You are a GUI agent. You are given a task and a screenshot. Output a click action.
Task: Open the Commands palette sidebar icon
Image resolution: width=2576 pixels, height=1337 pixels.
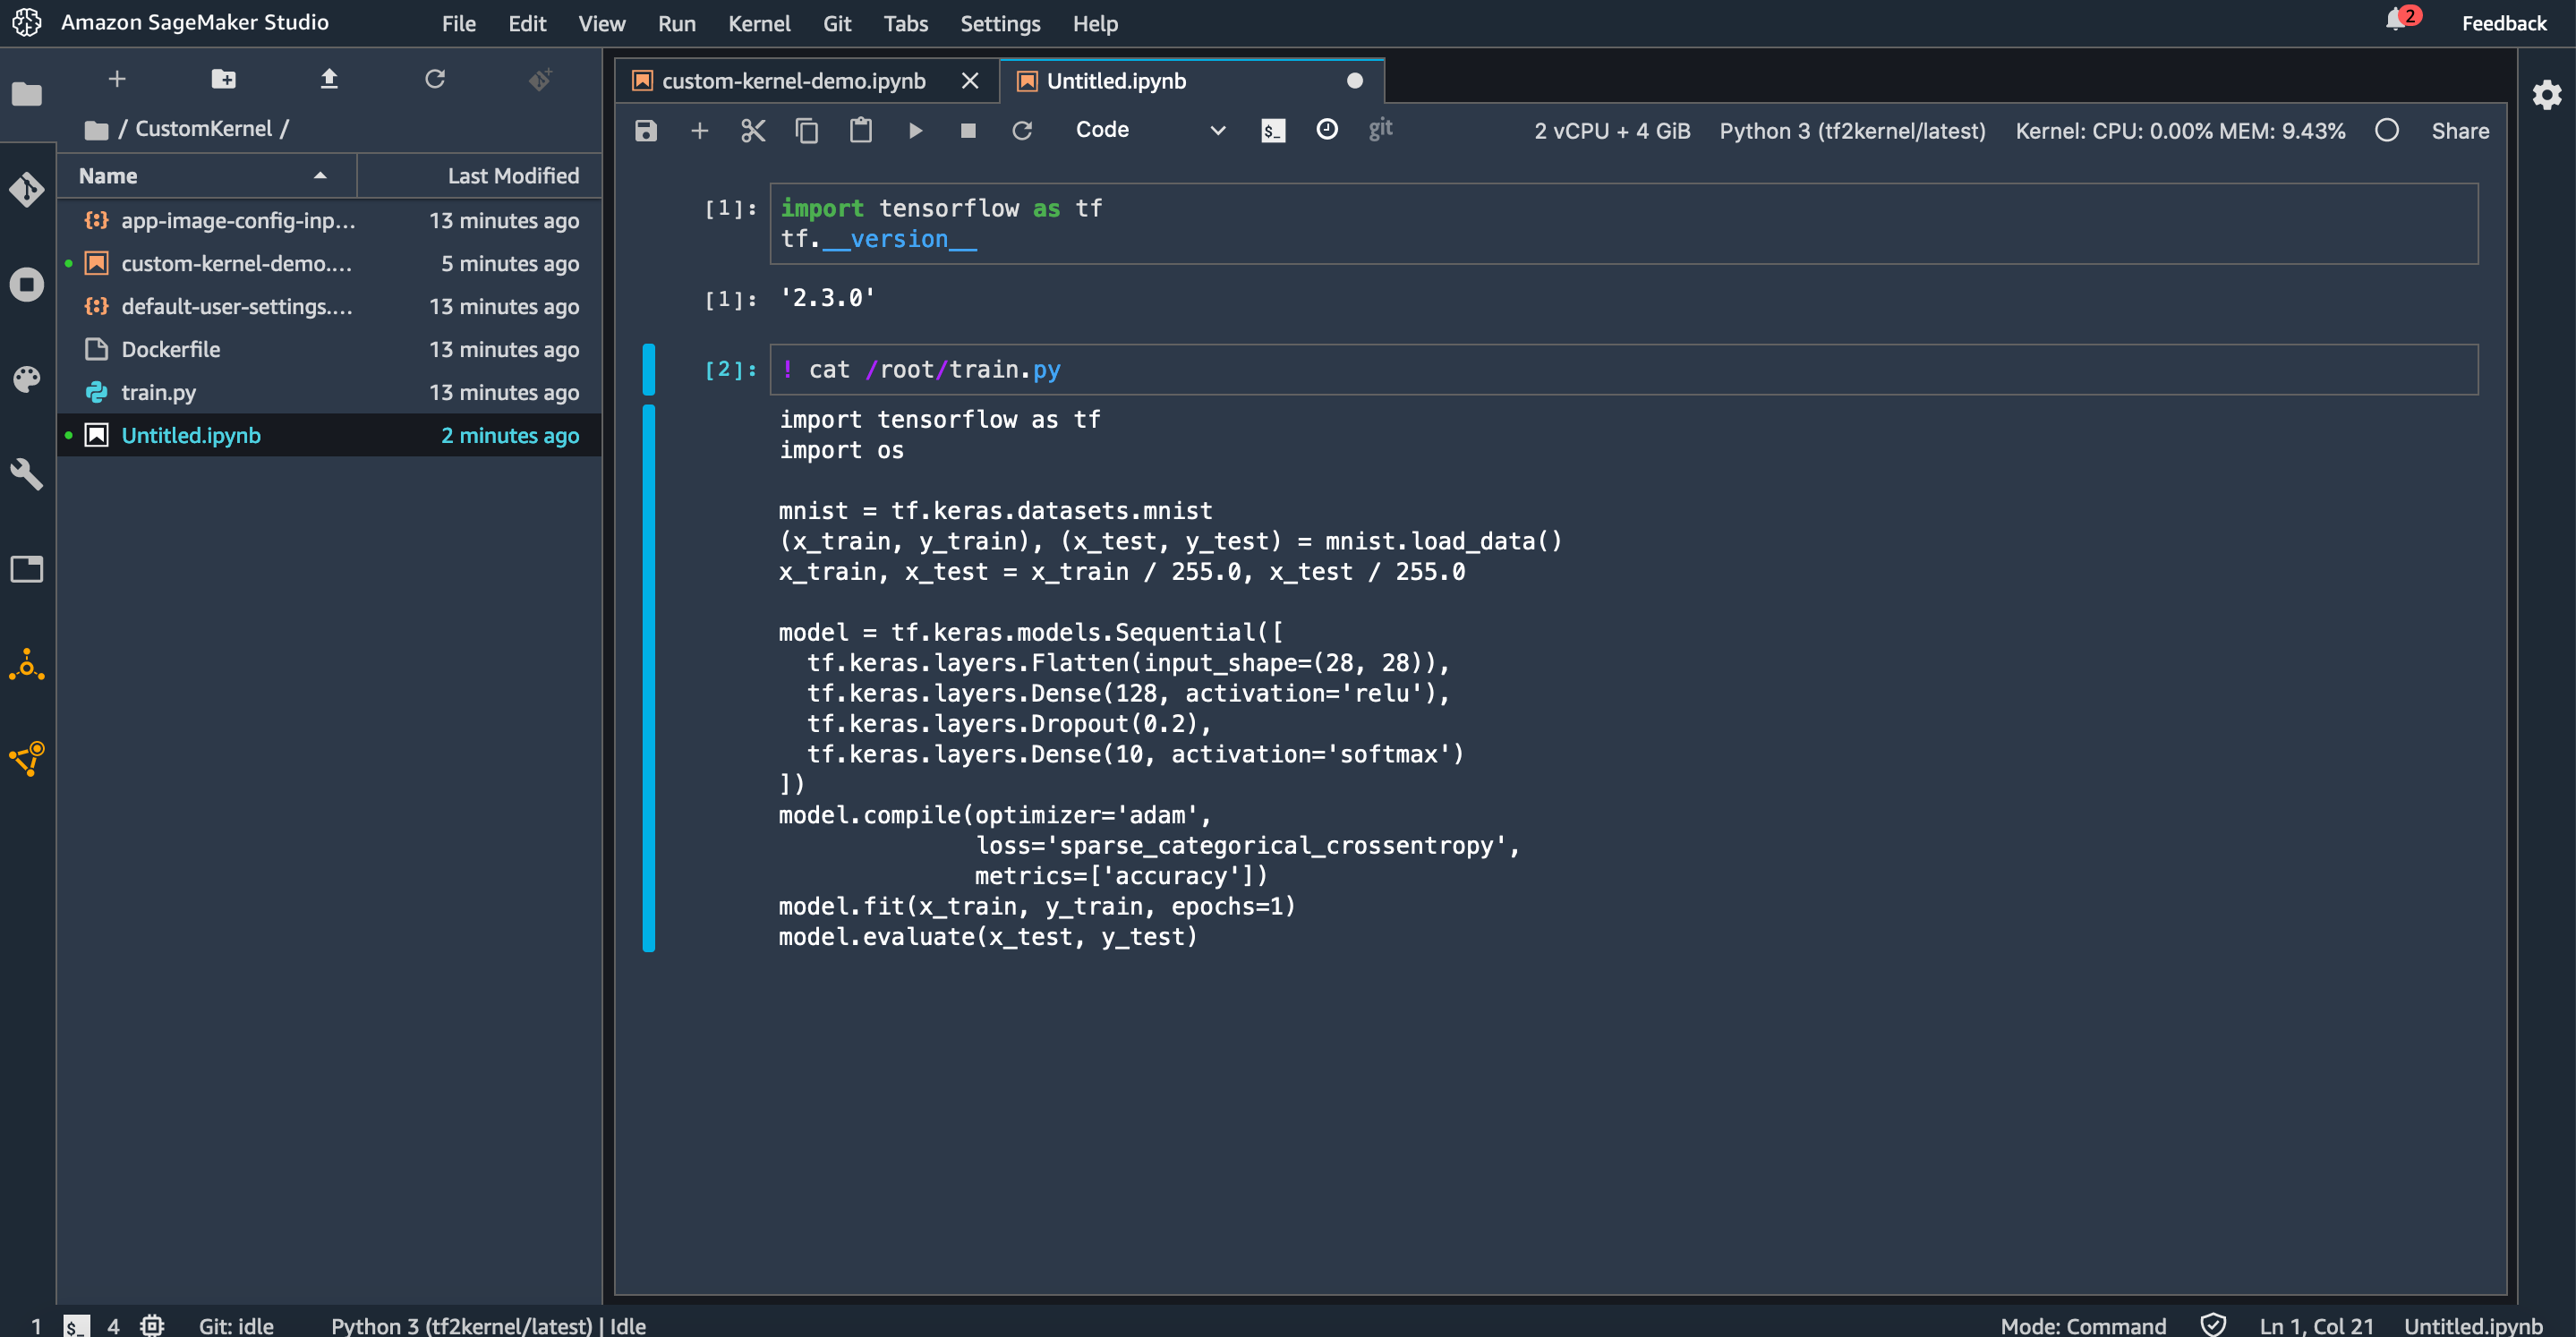tap(27, 379)
